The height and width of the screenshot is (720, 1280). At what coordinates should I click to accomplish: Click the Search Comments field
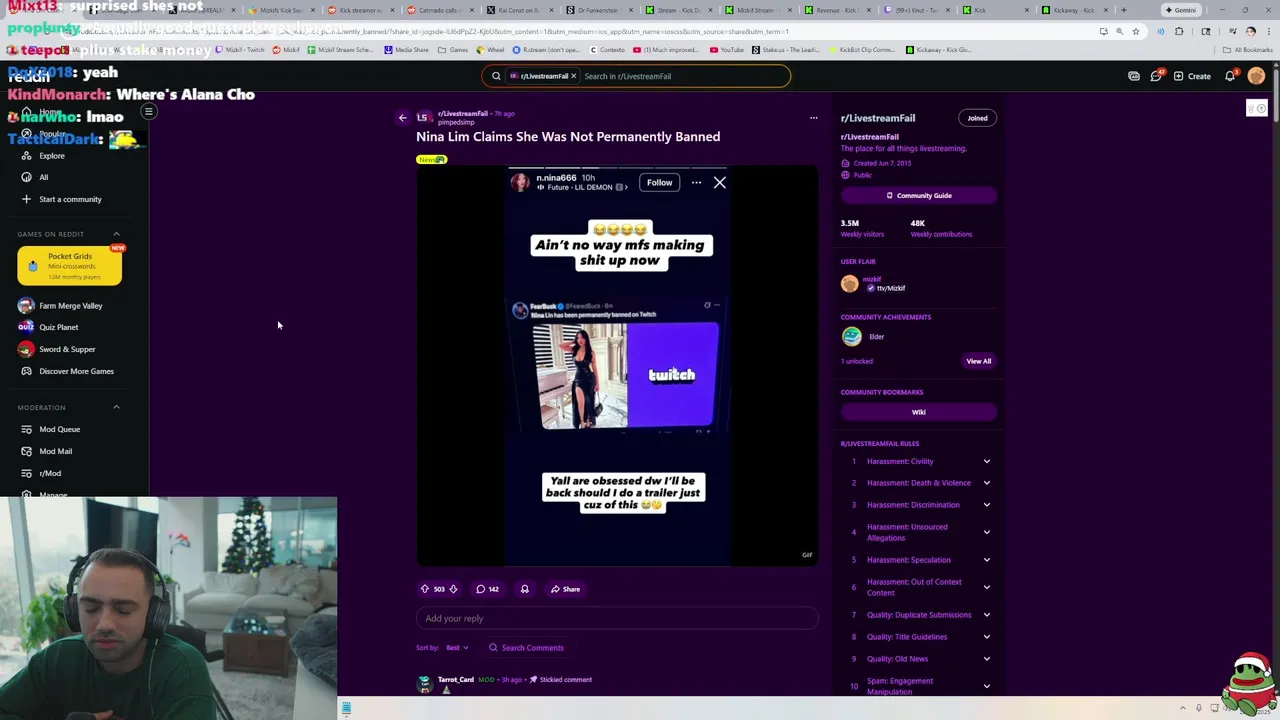(532, 648)
